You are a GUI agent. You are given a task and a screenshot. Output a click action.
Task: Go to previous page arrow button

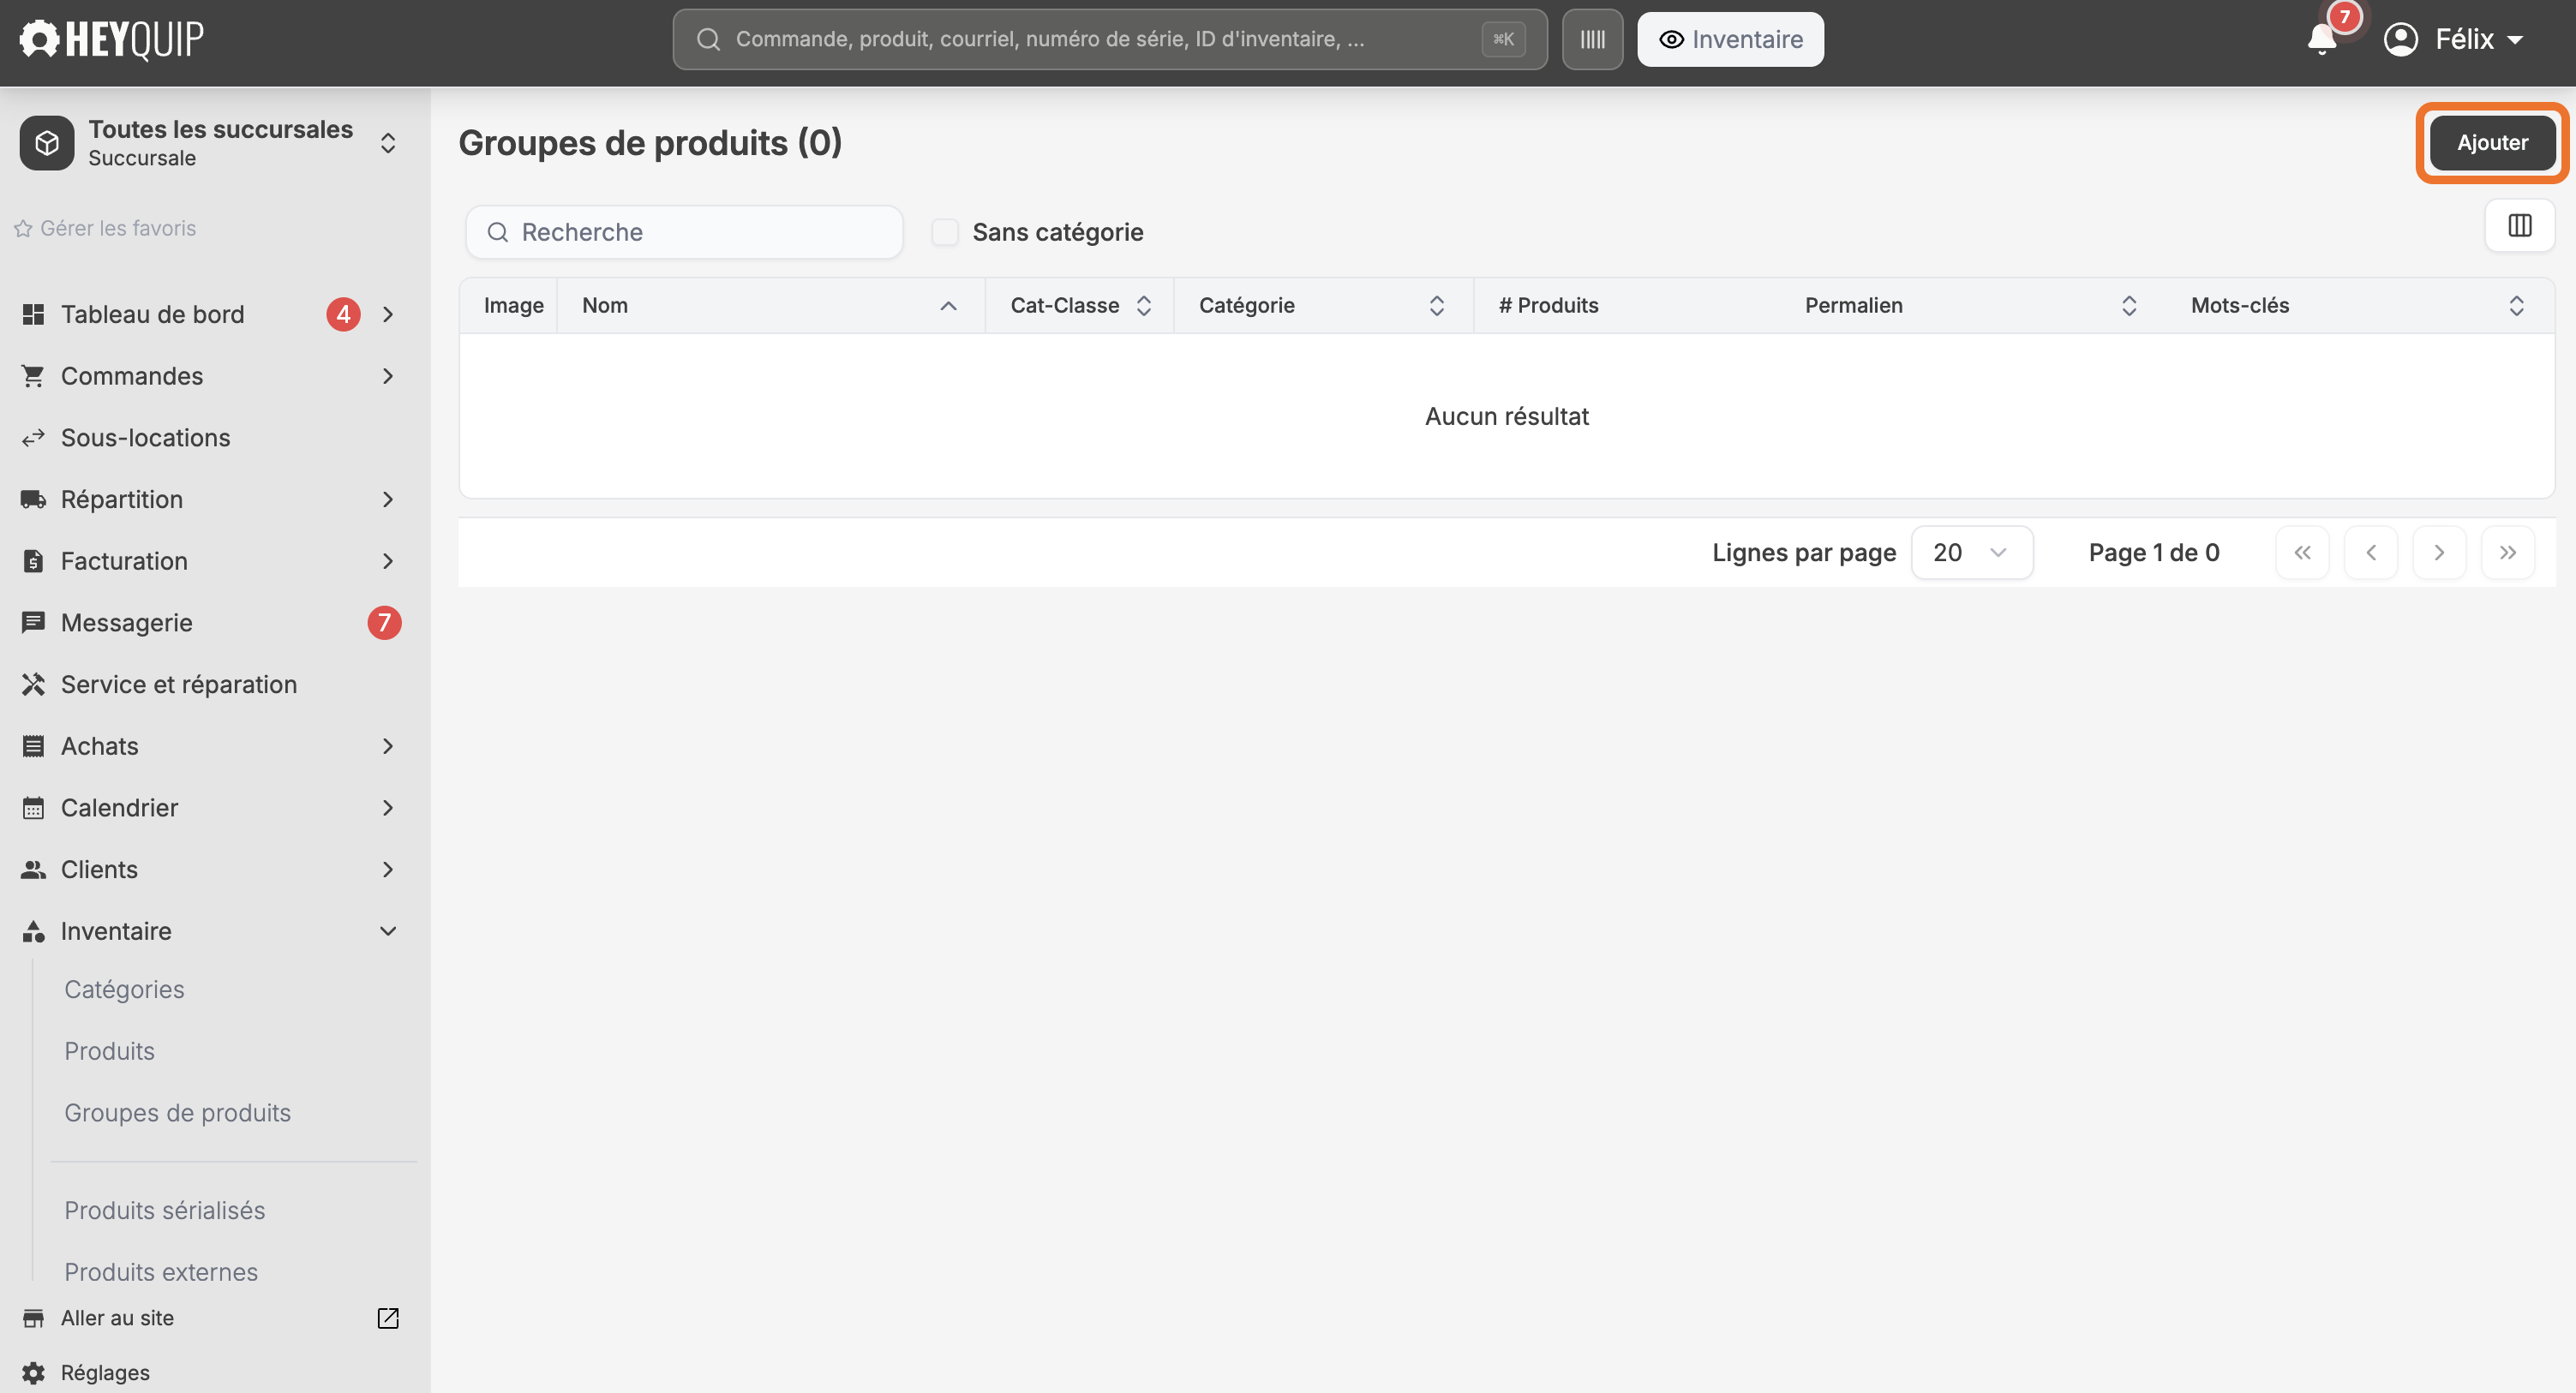pyautogui.click(x=2371, y=553)
